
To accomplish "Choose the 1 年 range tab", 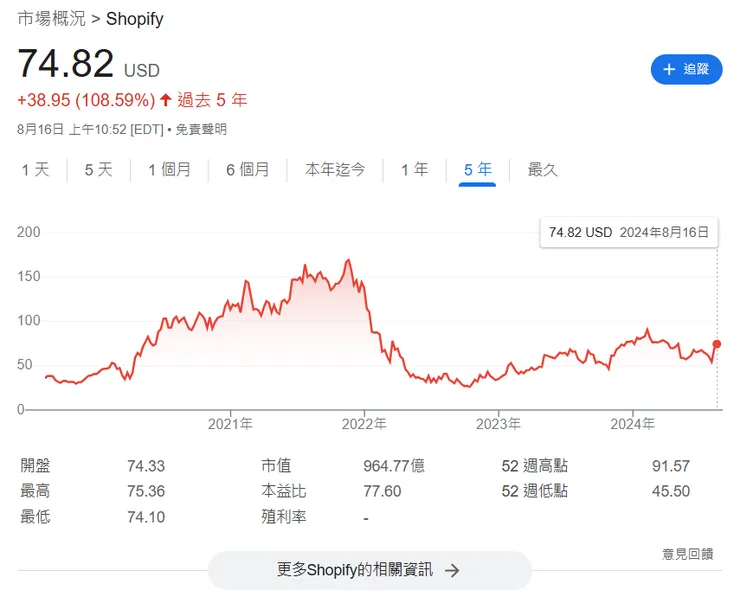I will [414, 170].
